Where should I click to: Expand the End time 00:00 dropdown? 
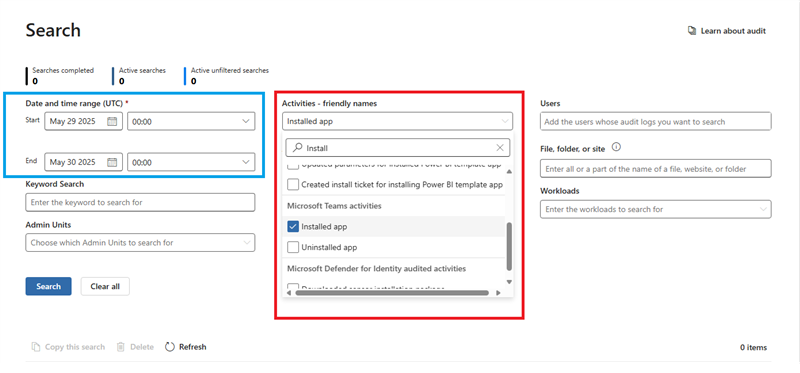pyautogui.click(x=191, y=162)
